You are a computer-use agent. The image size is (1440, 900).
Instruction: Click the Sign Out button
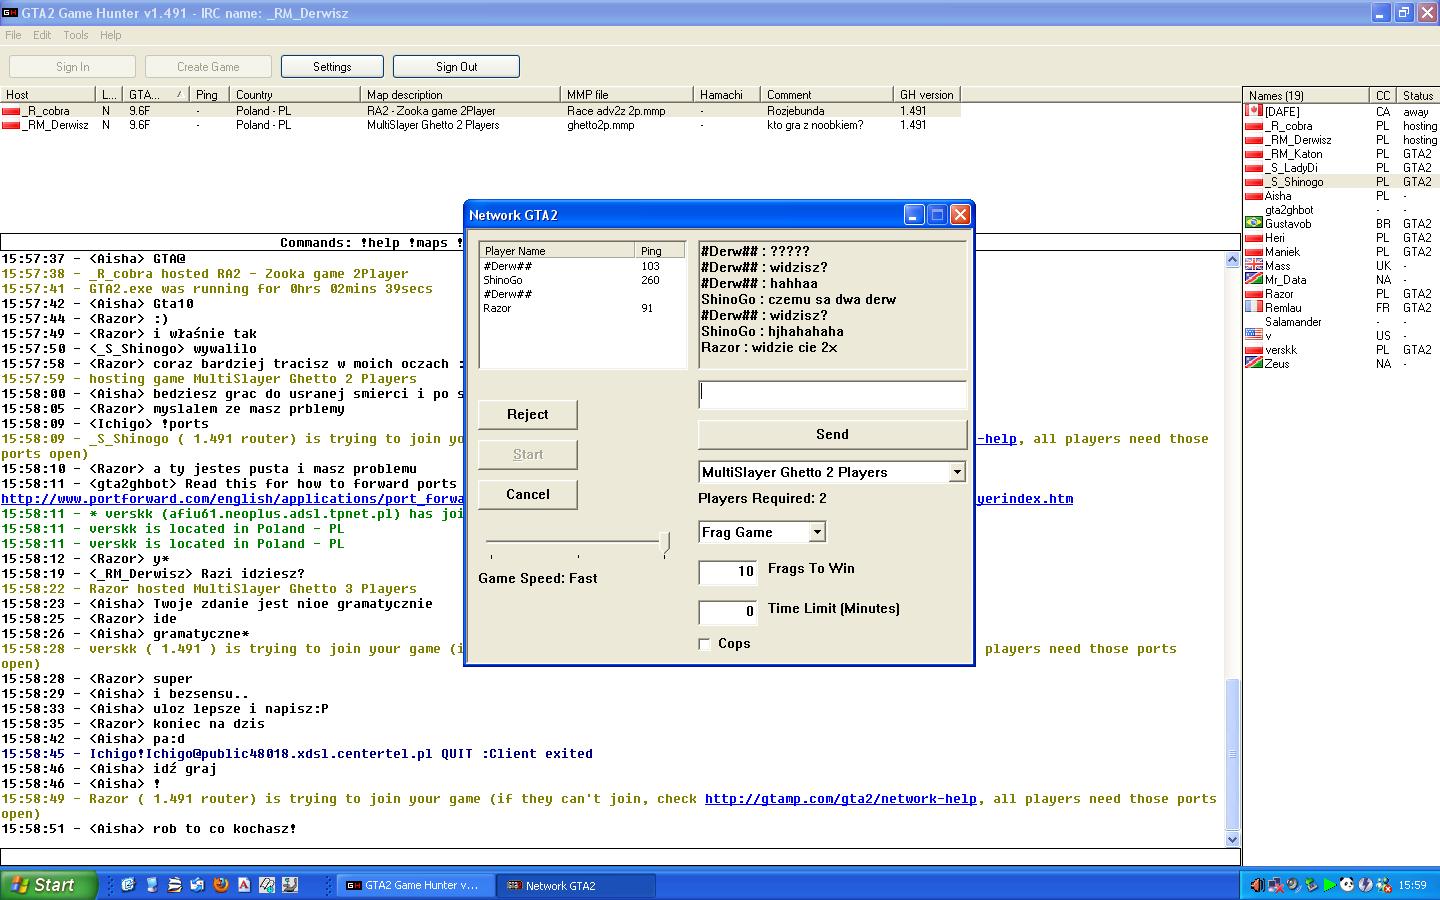coord(456,67)
